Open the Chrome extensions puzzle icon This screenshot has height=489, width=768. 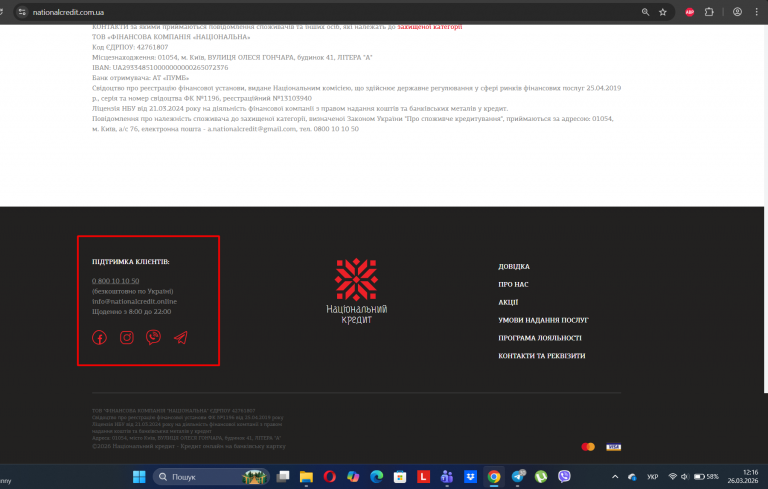coord(709,12)
